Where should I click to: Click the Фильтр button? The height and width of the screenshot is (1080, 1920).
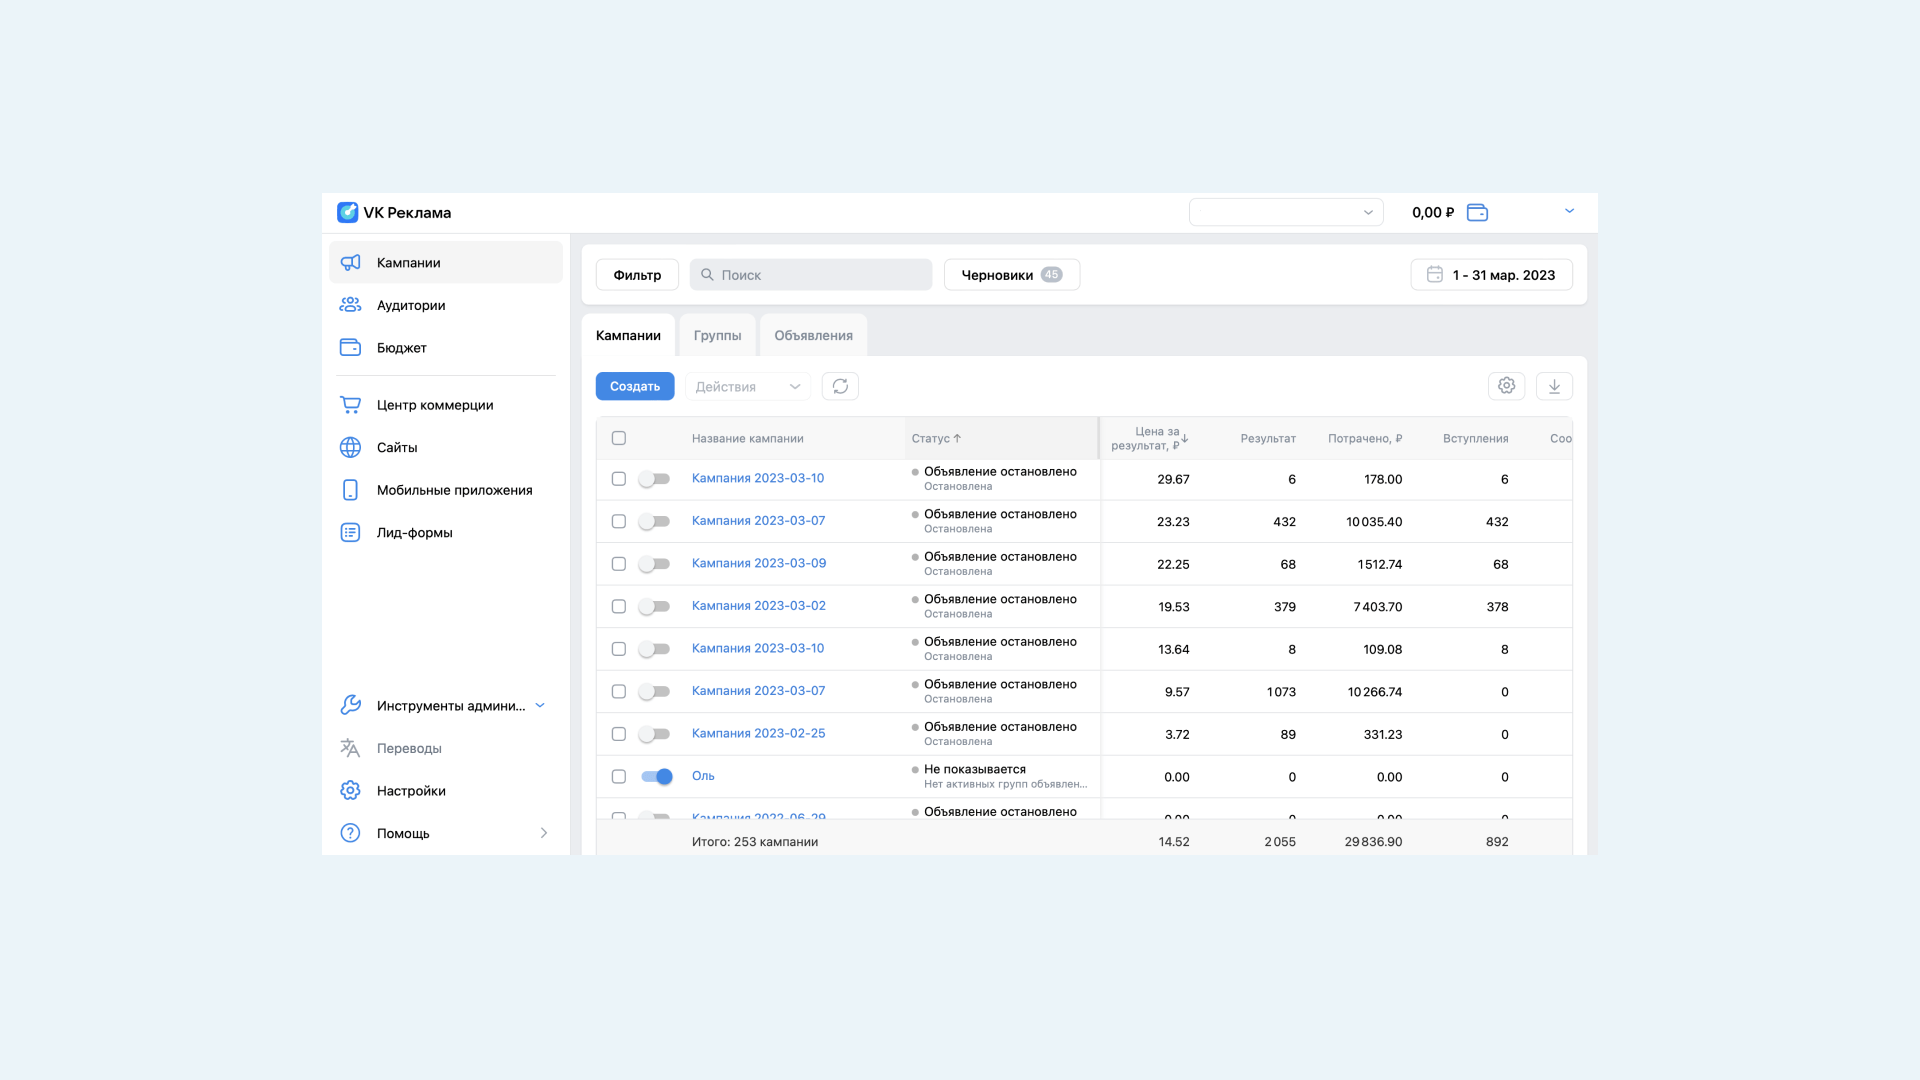(x=637, y=274)
